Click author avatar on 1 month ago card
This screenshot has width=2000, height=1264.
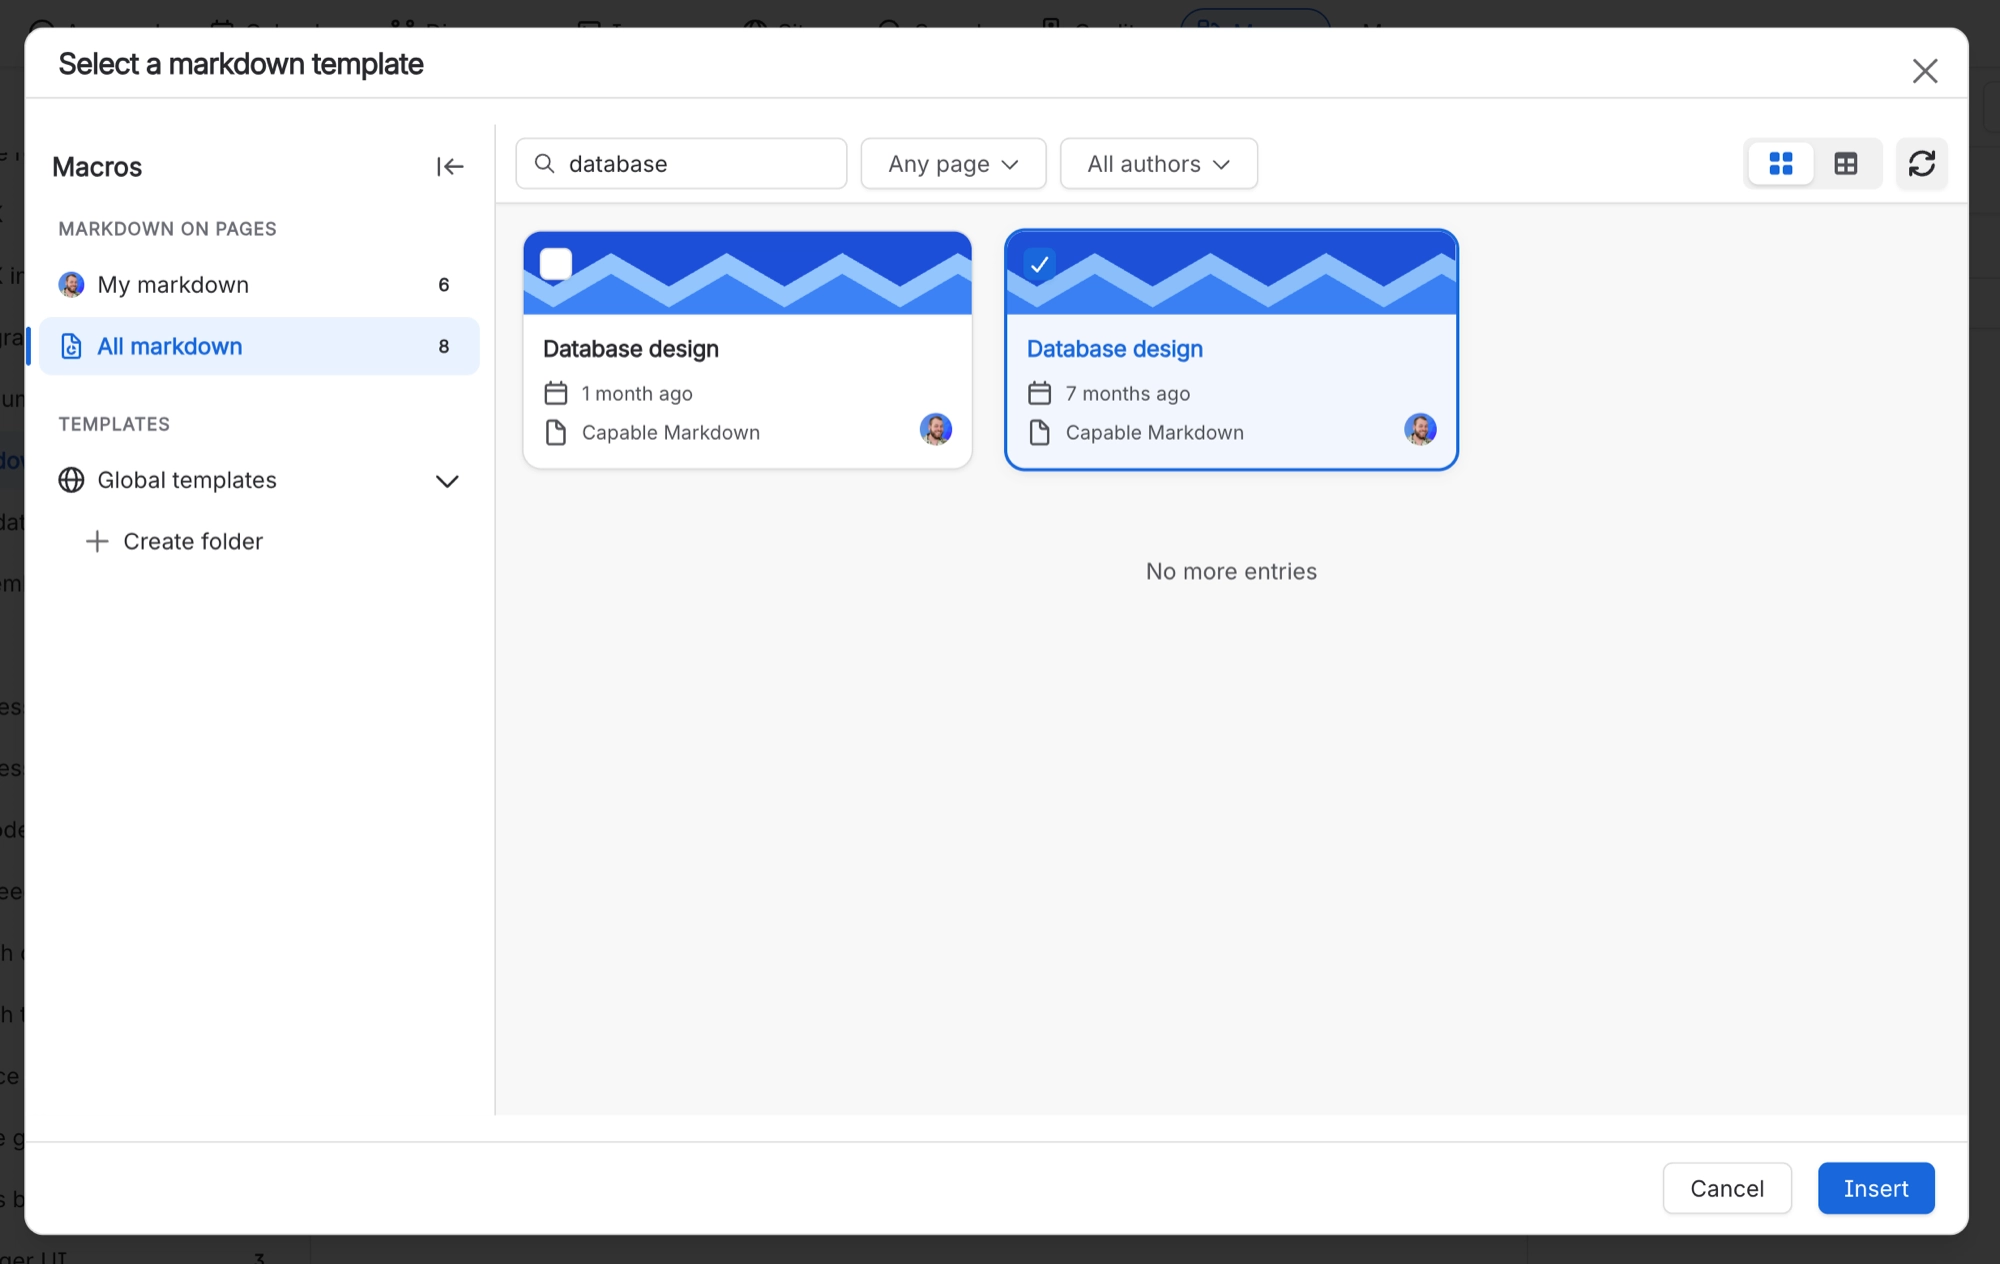pos(936,429)
